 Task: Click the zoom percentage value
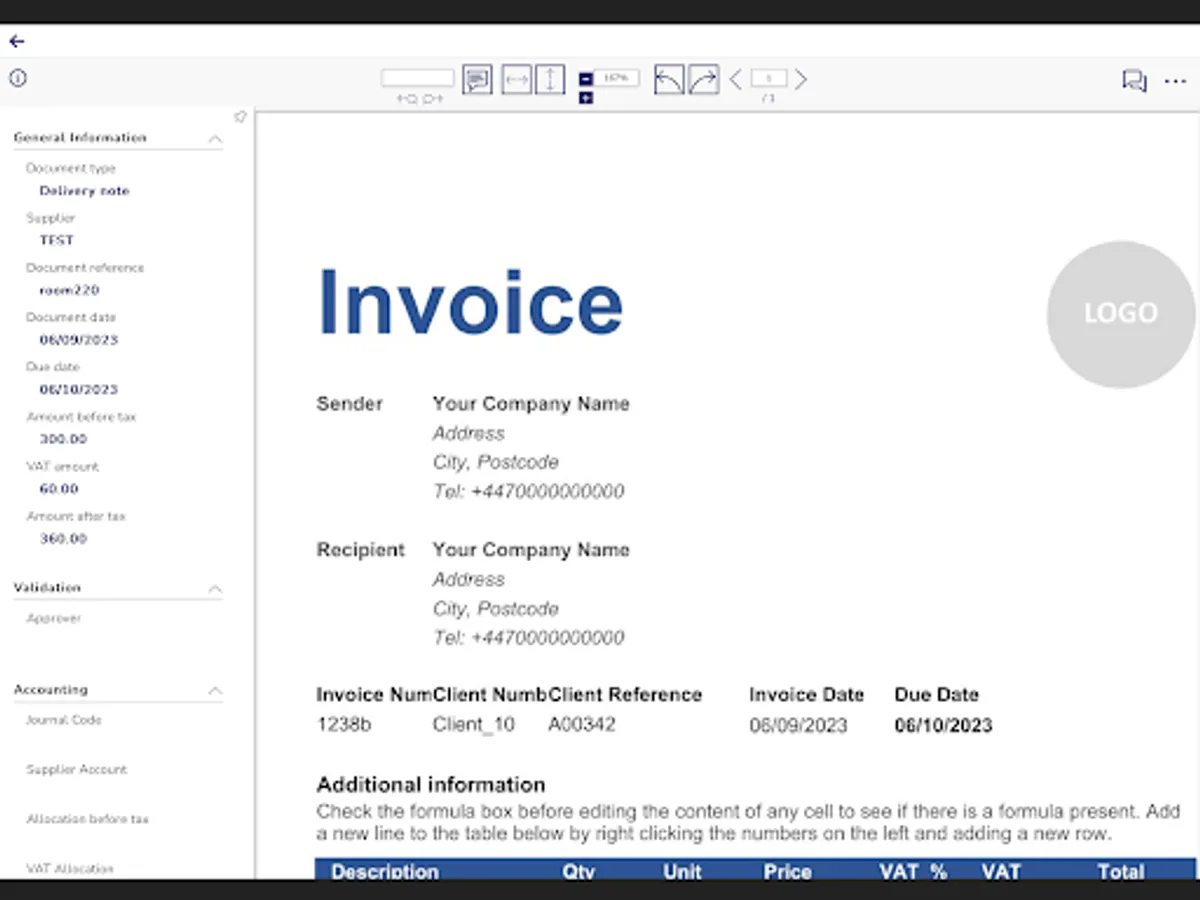(x=617, y=76)
